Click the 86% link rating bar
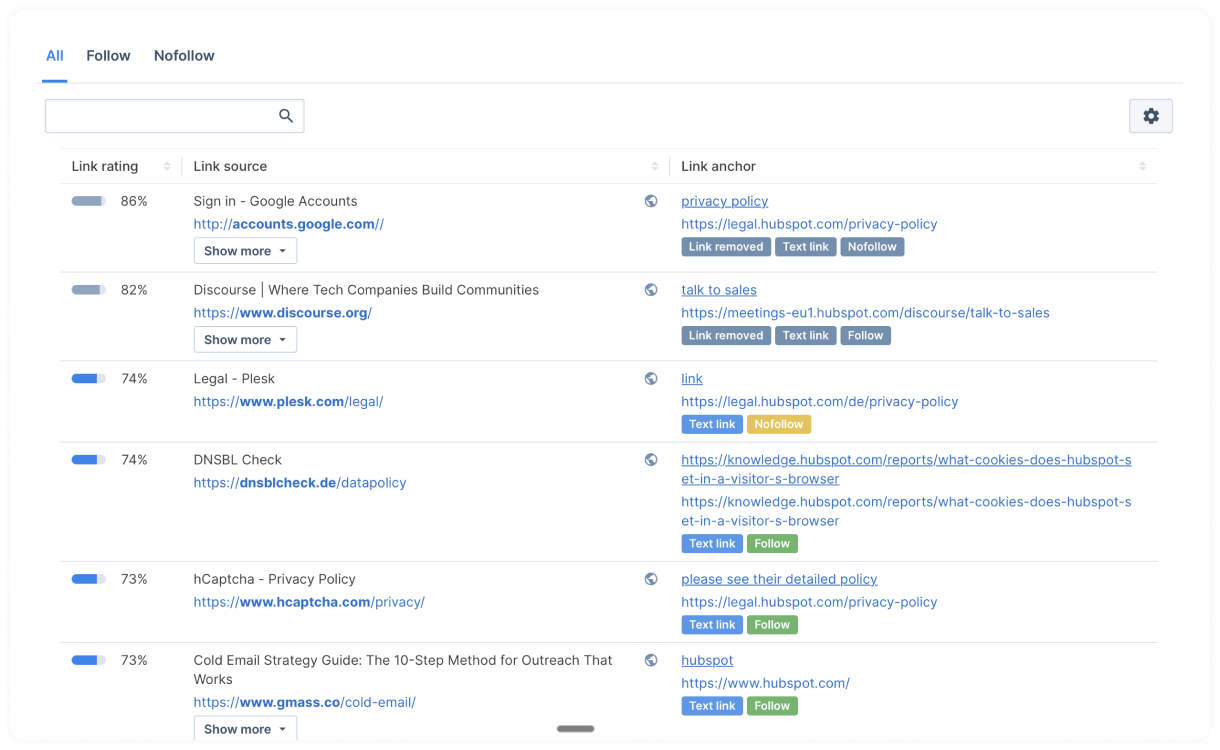1220x750 pixels. (x=89, y=201)
